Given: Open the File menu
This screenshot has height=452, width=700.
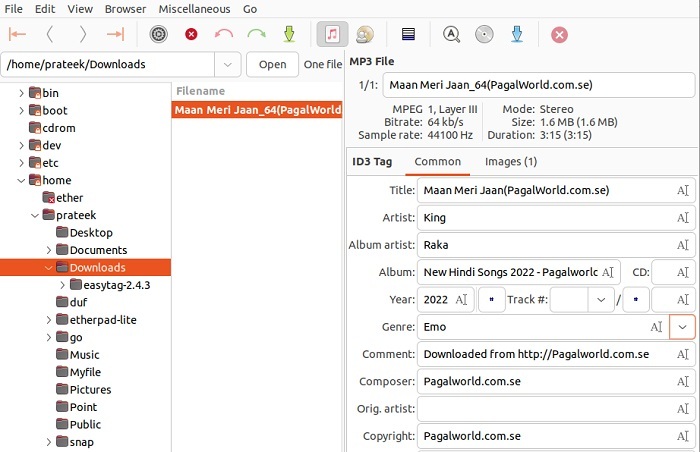Looking at the screenshot, I should (13, 9).
